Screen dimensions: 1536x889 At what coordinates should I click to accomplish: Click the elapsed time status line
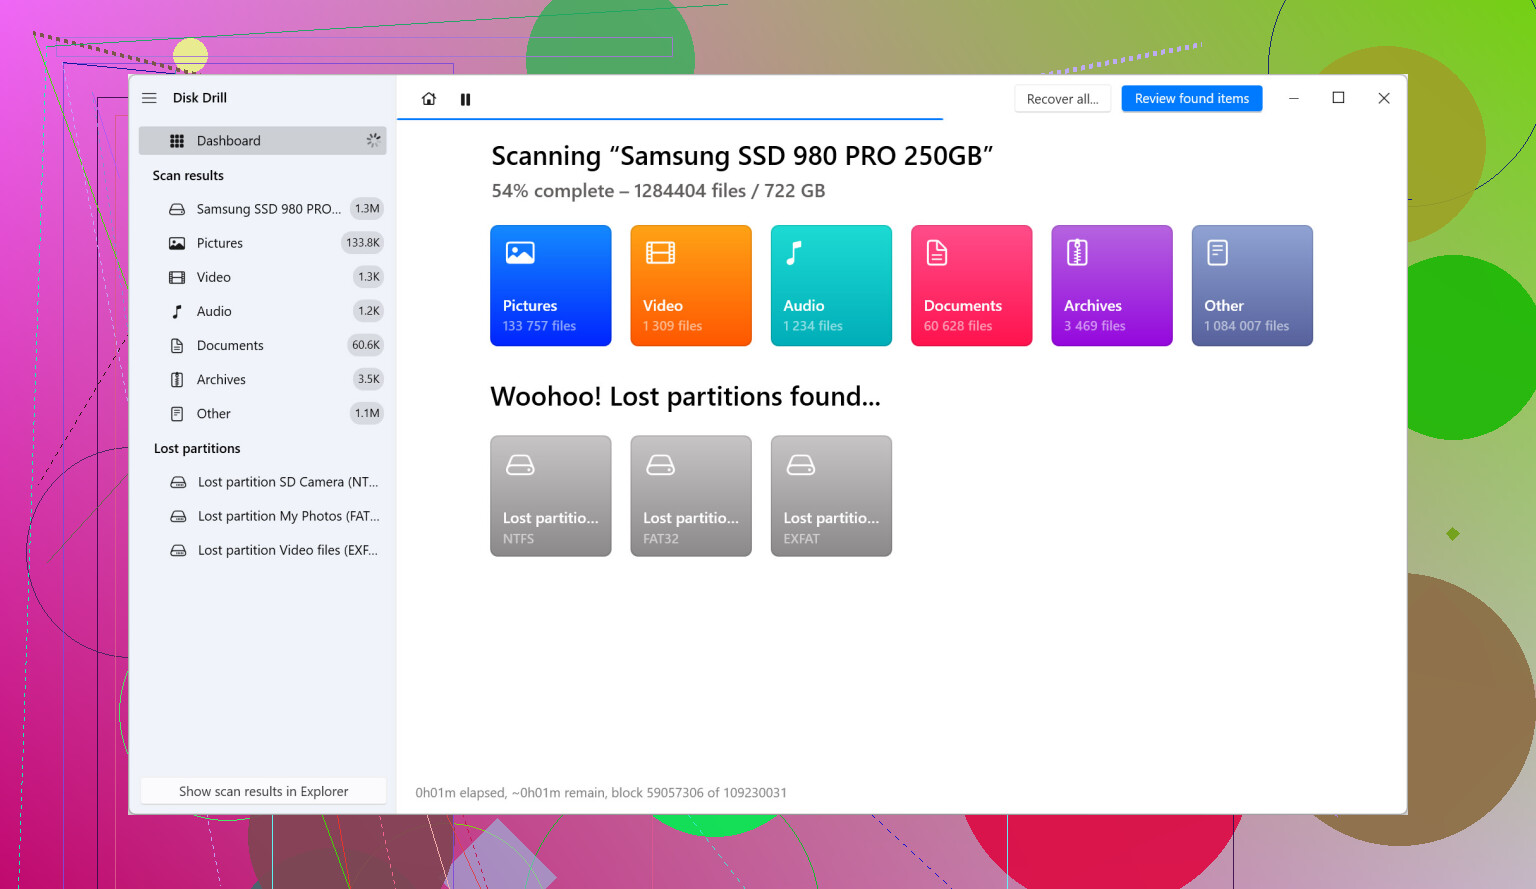tap(601, 793)
